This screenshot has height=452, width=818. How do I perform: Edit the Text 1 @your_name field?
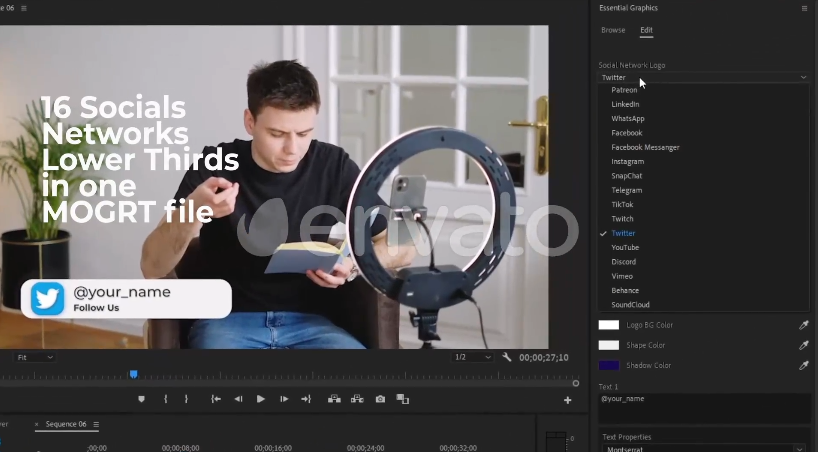pyautogui.click(x=703, y=408)
